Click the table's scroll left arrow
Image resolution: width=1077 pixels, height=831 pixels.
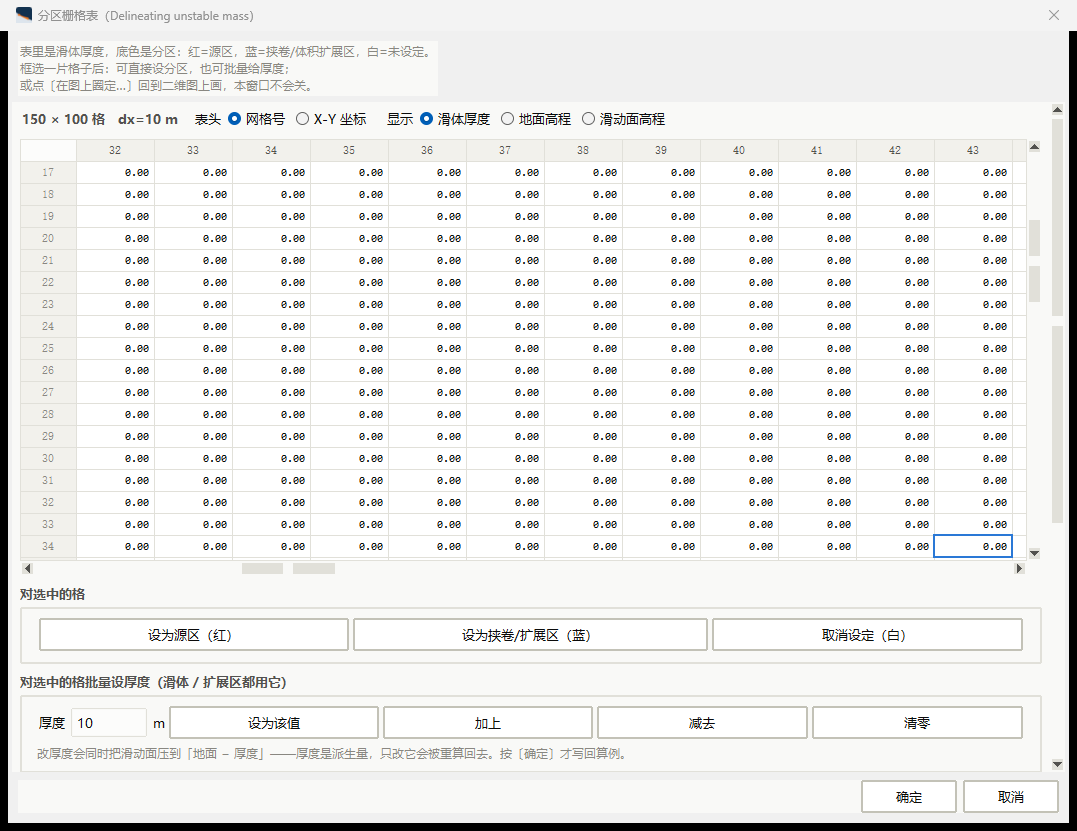coord(27,568)
